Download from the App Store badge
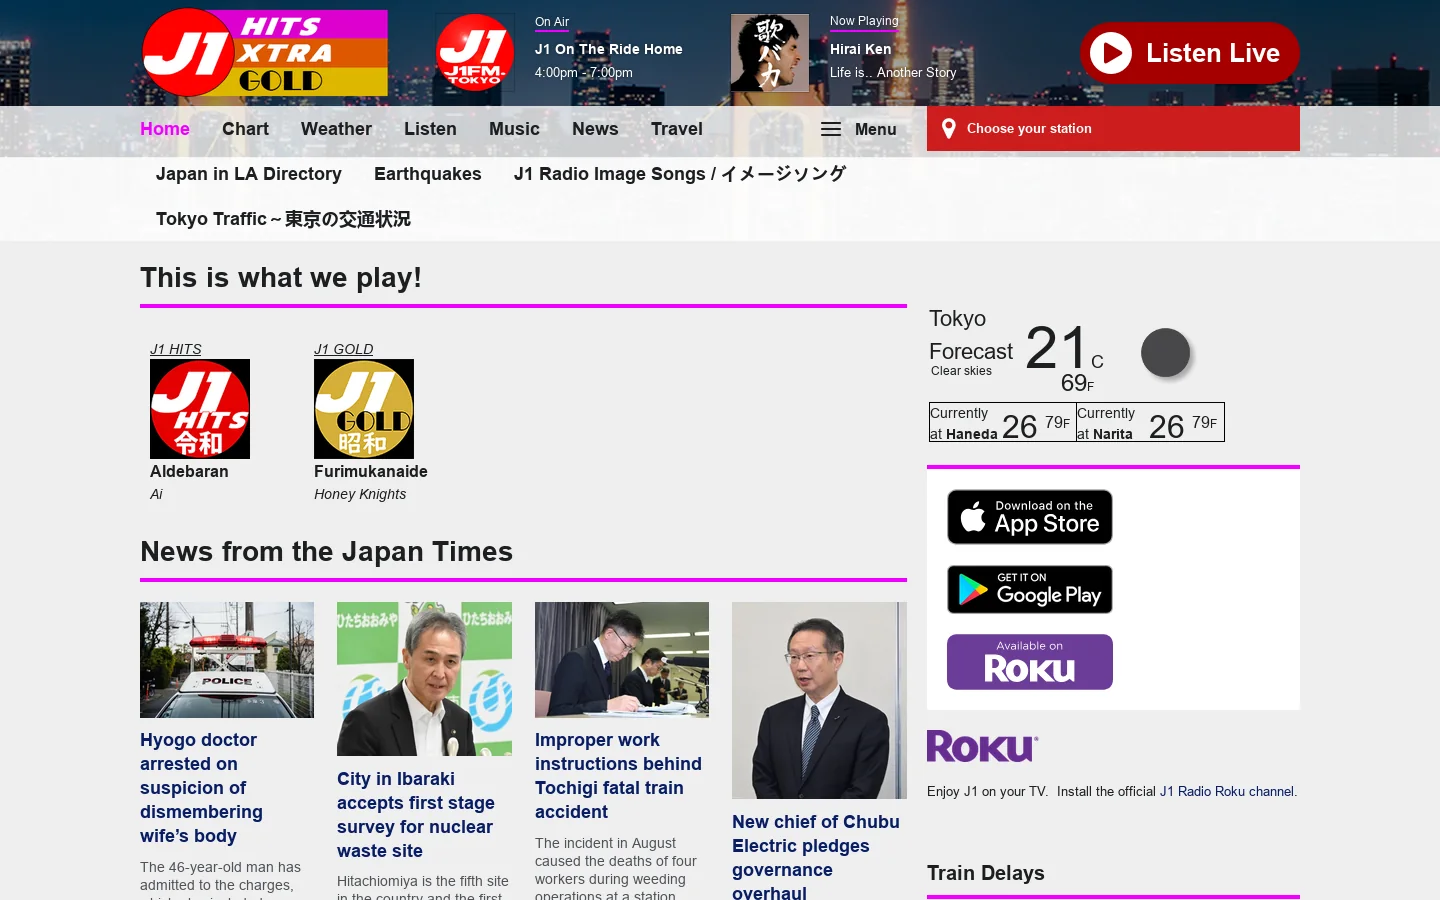Image resolution: width=1440 pixels, height=900 pixels. [x=1030, y=517]
